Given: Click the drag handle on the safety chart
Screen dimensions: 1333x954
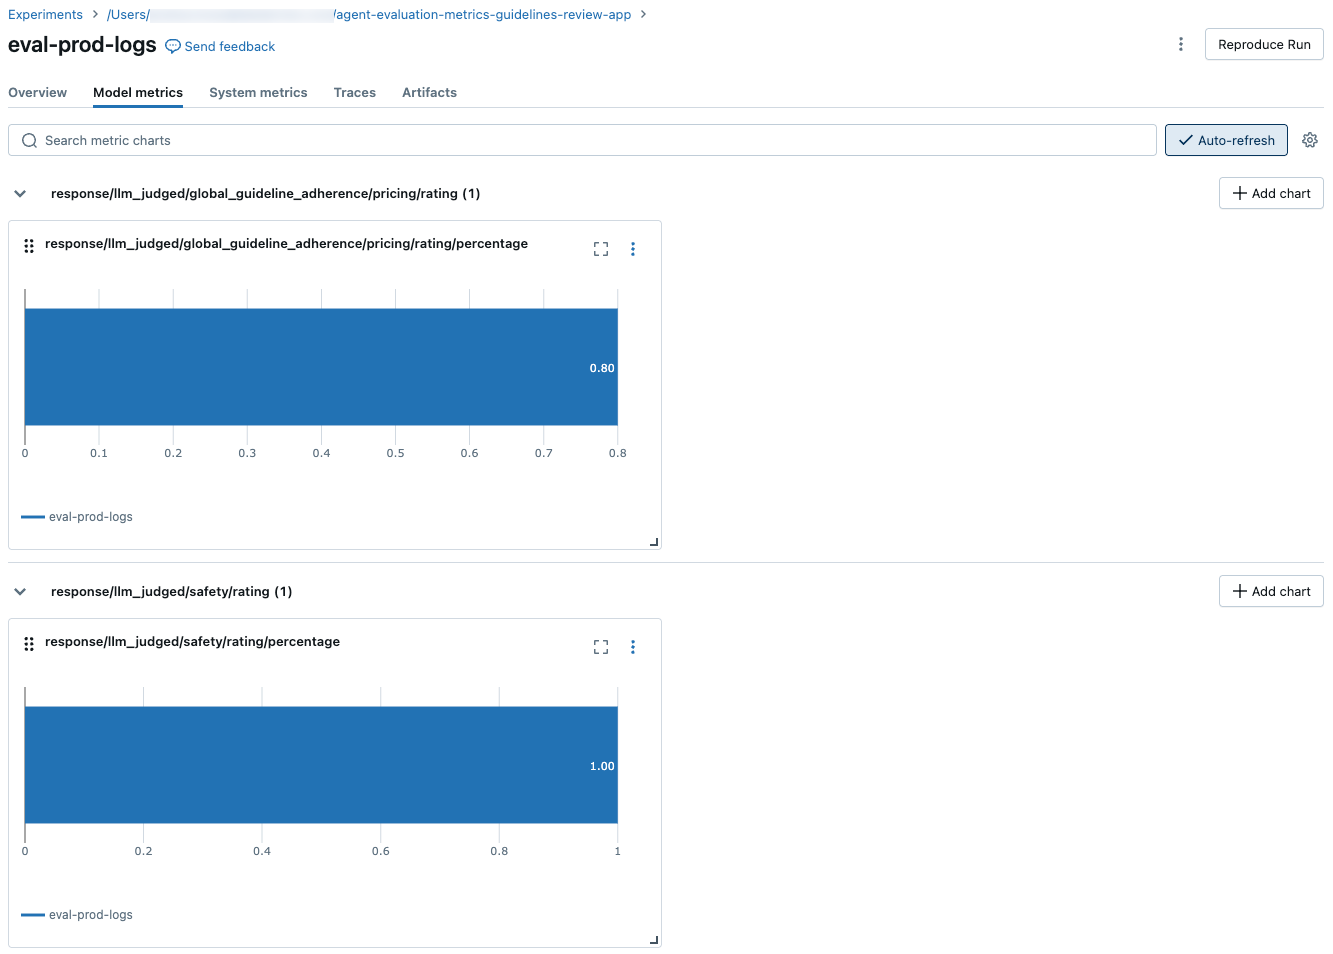Looking at the screenshot, I should click(x=28, y=643).
